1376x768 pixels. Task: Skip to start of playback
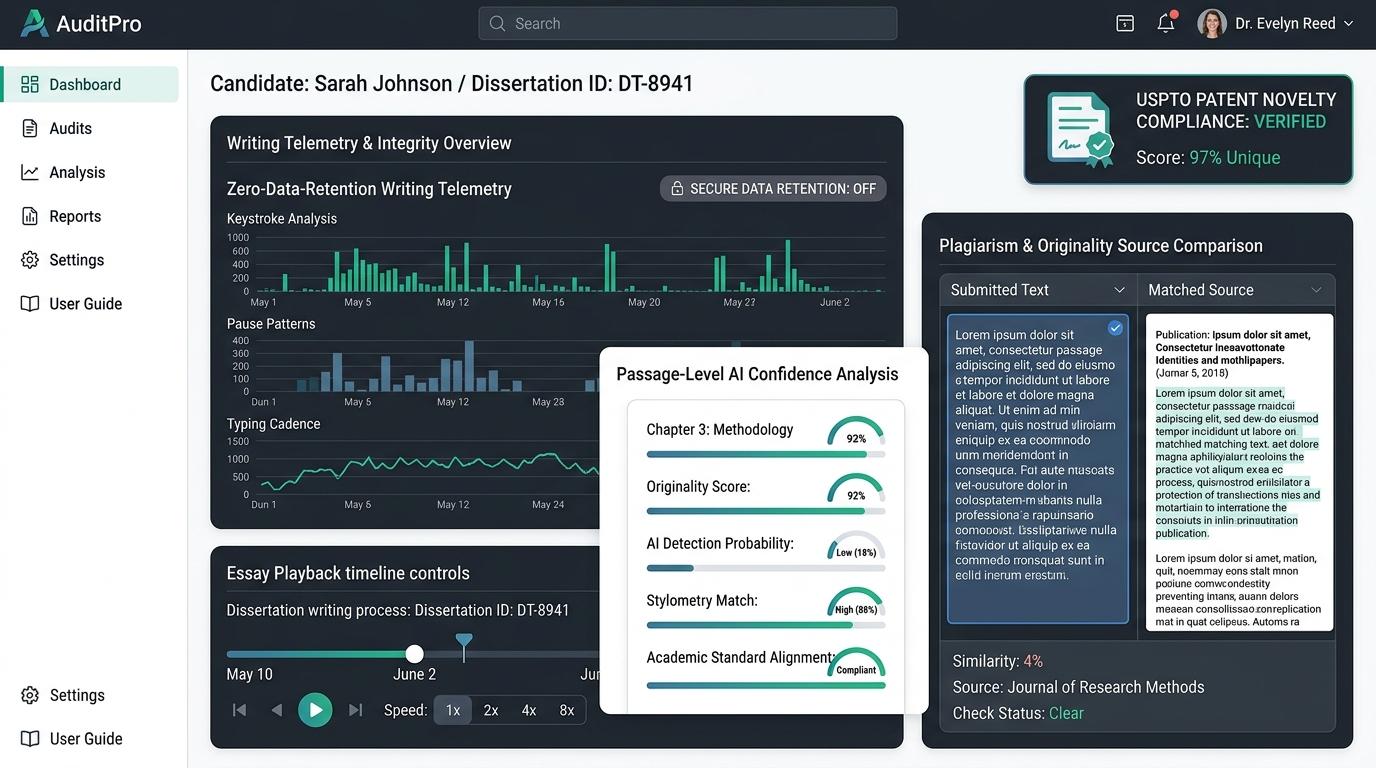[x=239, y=710]
